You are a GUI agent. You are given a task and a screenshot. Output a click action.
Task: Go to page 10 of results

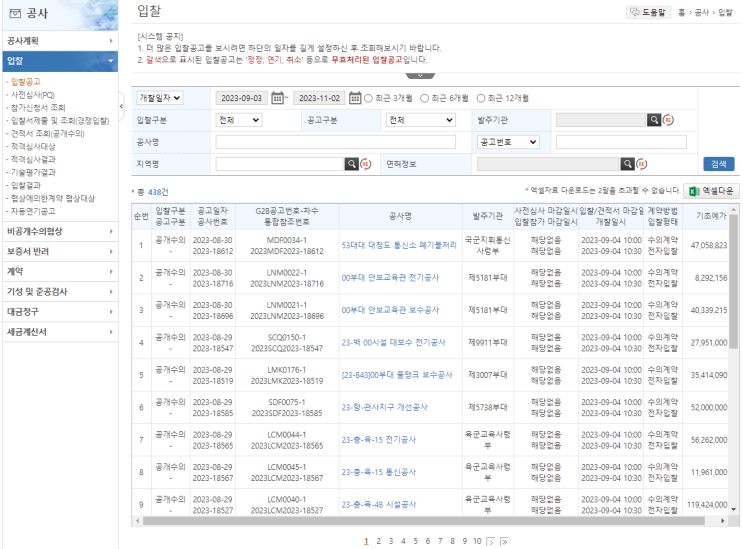point(477,541)
